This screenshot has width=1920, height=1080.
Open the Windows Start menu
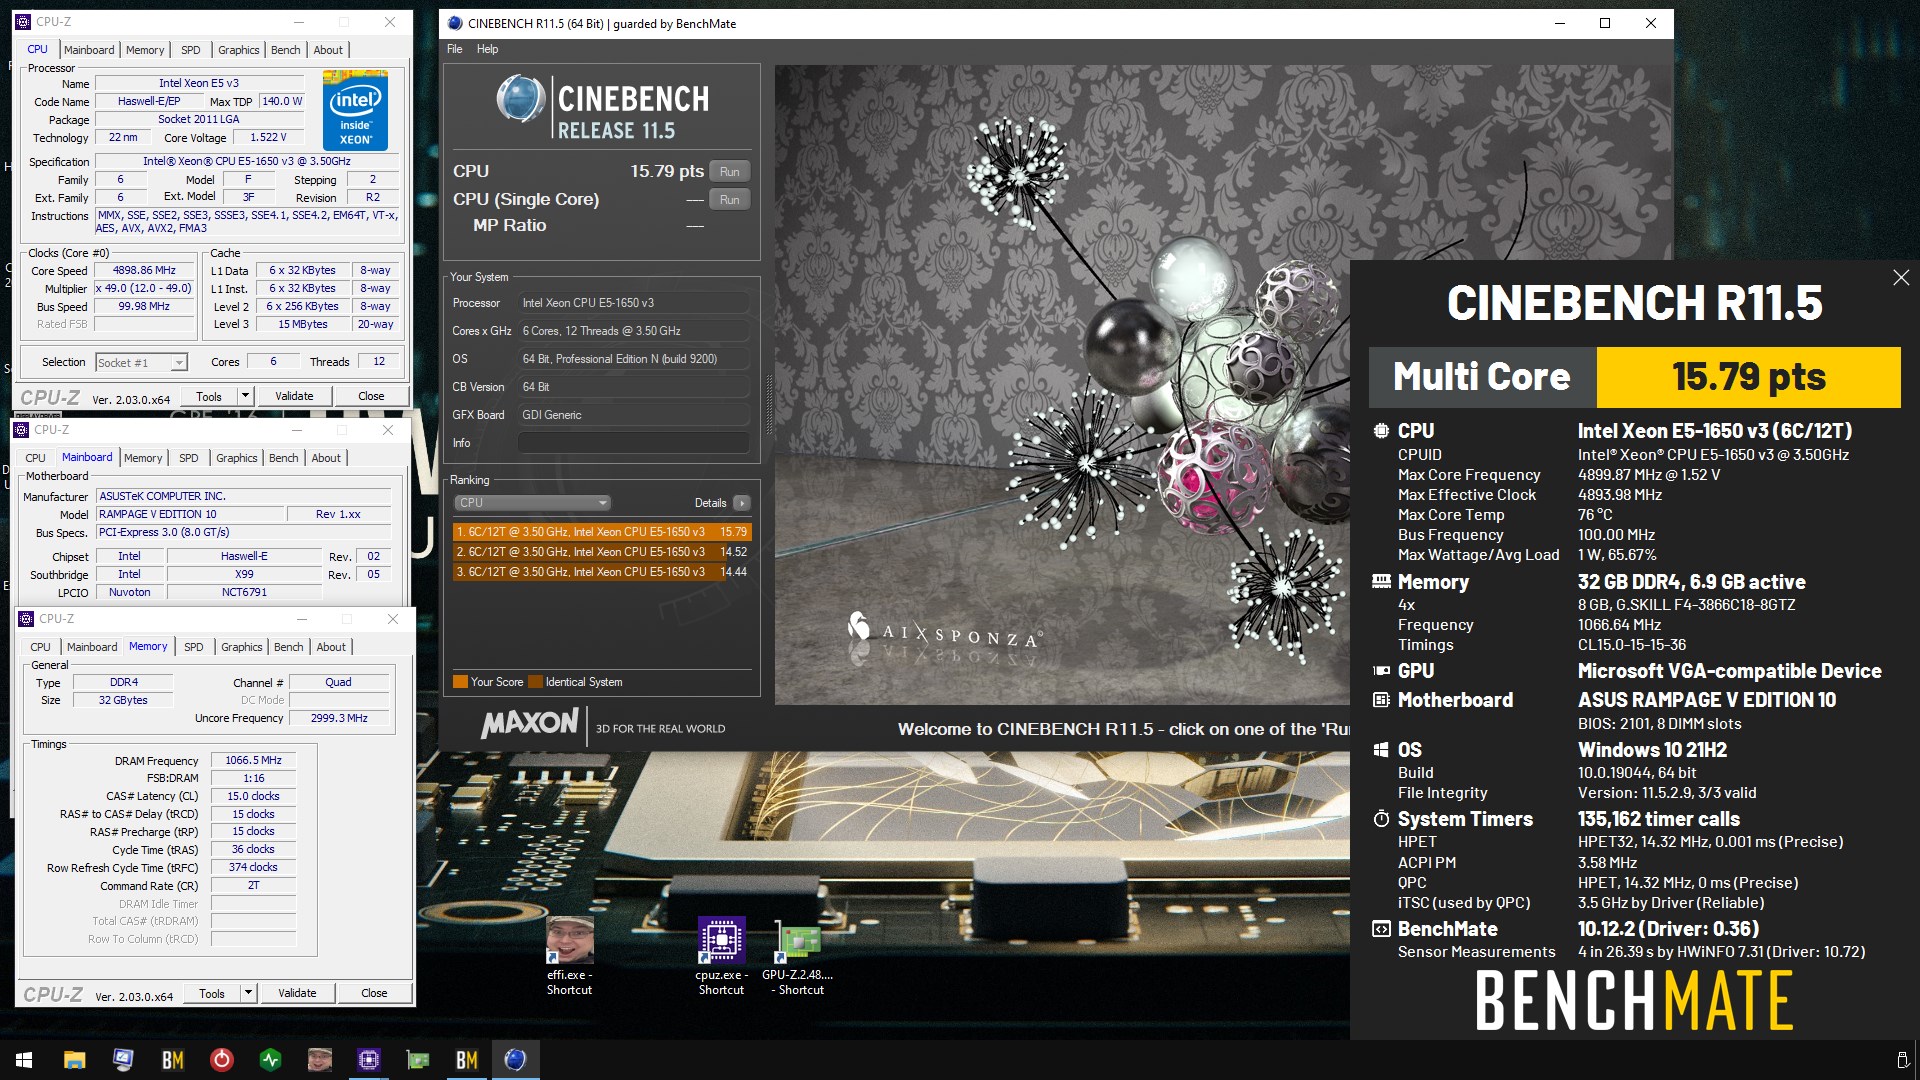point(24,1060)
